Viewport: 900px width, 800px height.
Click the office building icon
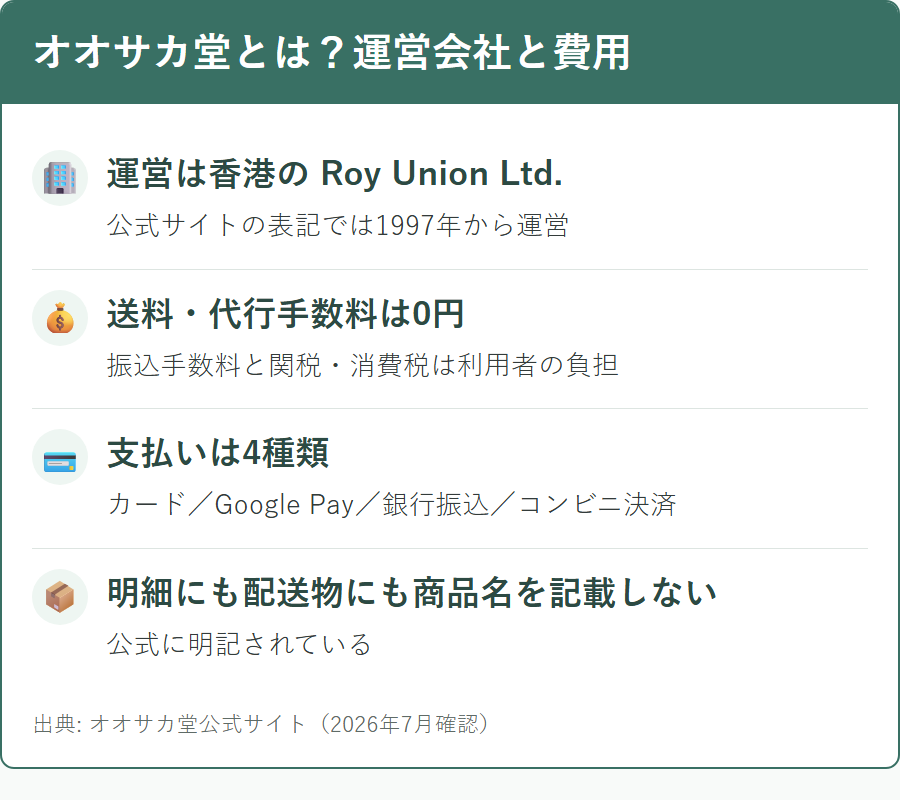(60, 178)
